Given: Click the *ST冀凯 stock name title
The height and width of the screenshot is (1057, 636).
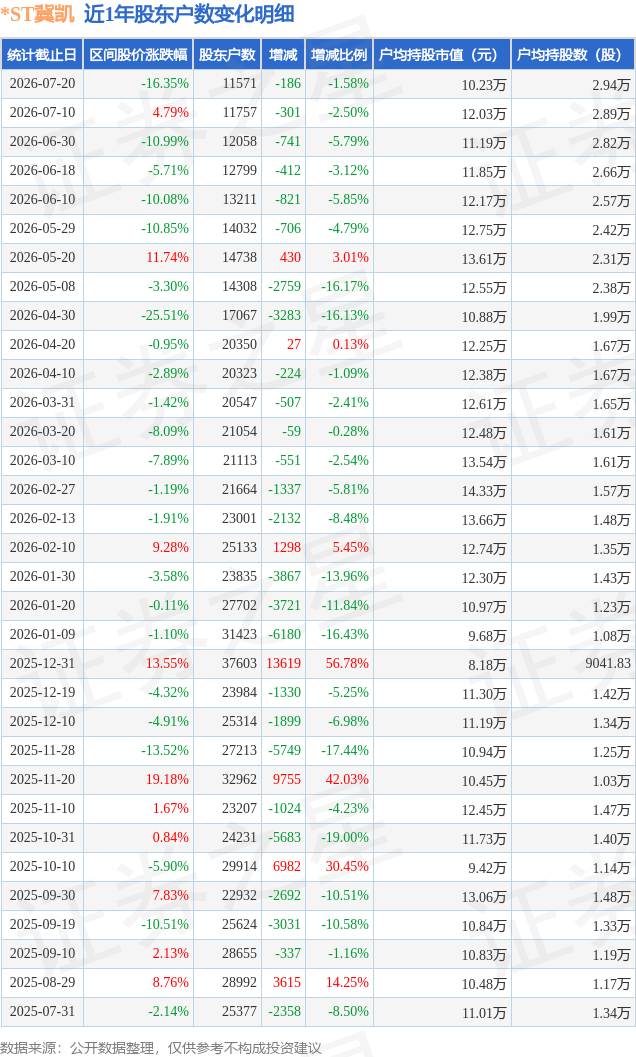Looking at the screenshot, I should point(38,13).
